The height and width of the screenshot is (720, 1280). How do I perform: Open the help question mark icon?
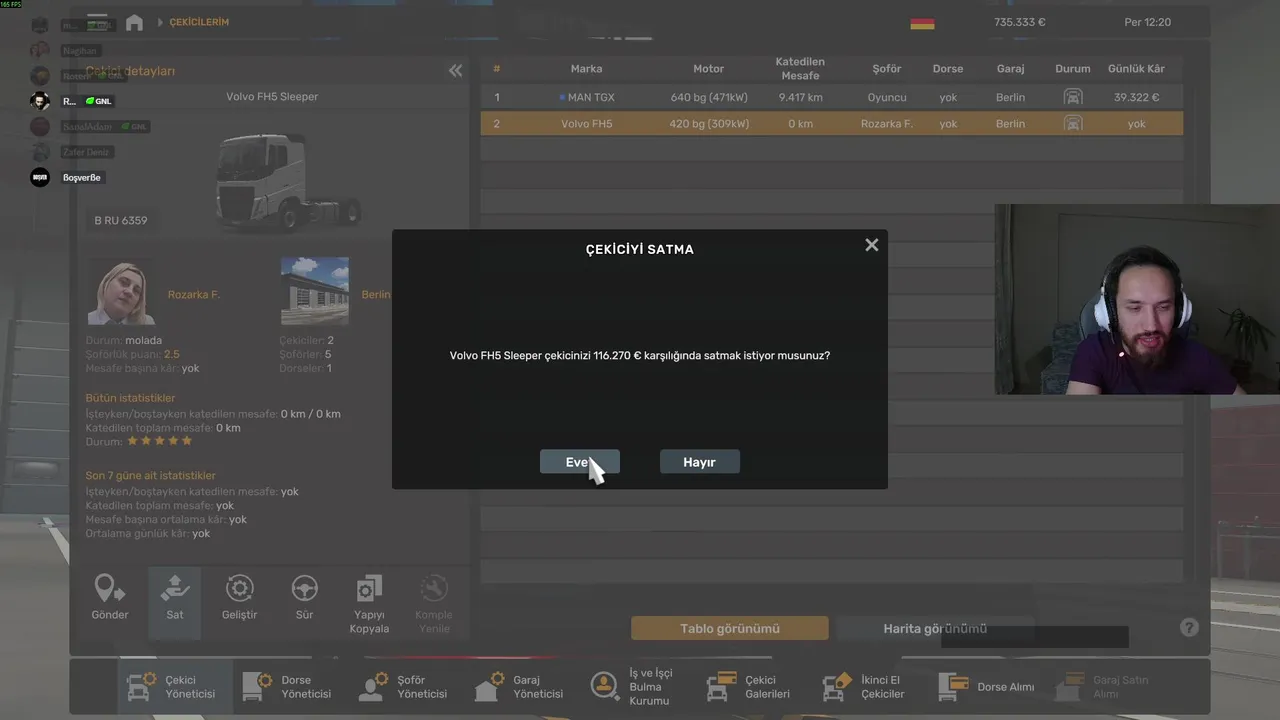coord(1189,628)
